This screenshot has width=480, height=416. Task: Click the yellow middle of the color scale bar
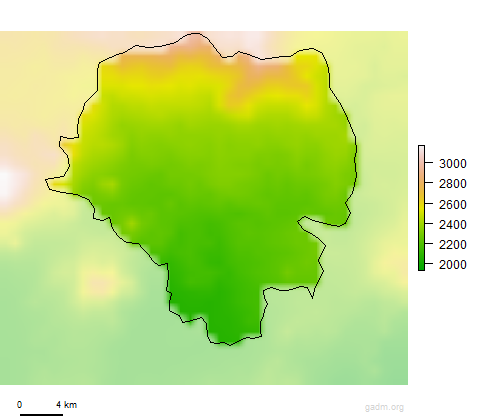tap(421, 207)
